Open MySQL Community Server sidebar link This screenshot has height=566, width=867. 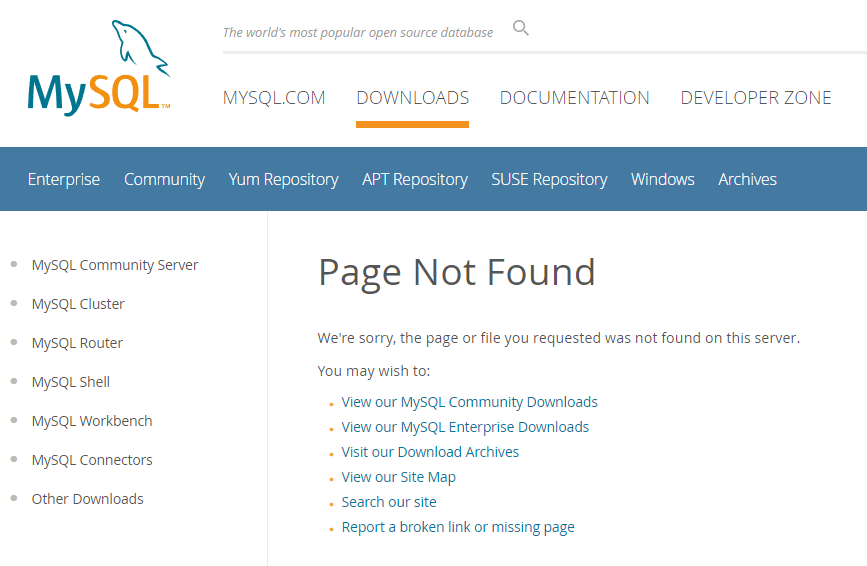point(114,265)
